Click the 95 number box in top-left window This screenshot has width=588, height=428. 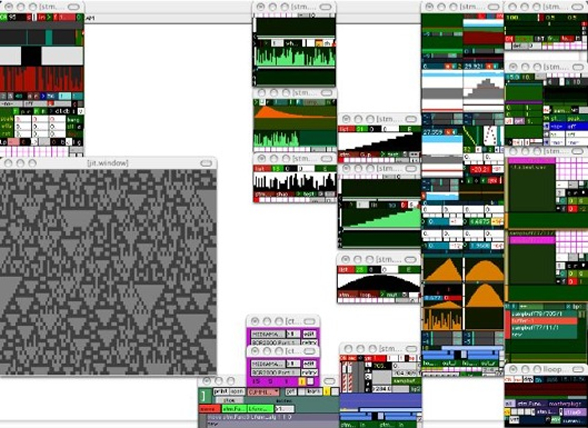[17, 17]
